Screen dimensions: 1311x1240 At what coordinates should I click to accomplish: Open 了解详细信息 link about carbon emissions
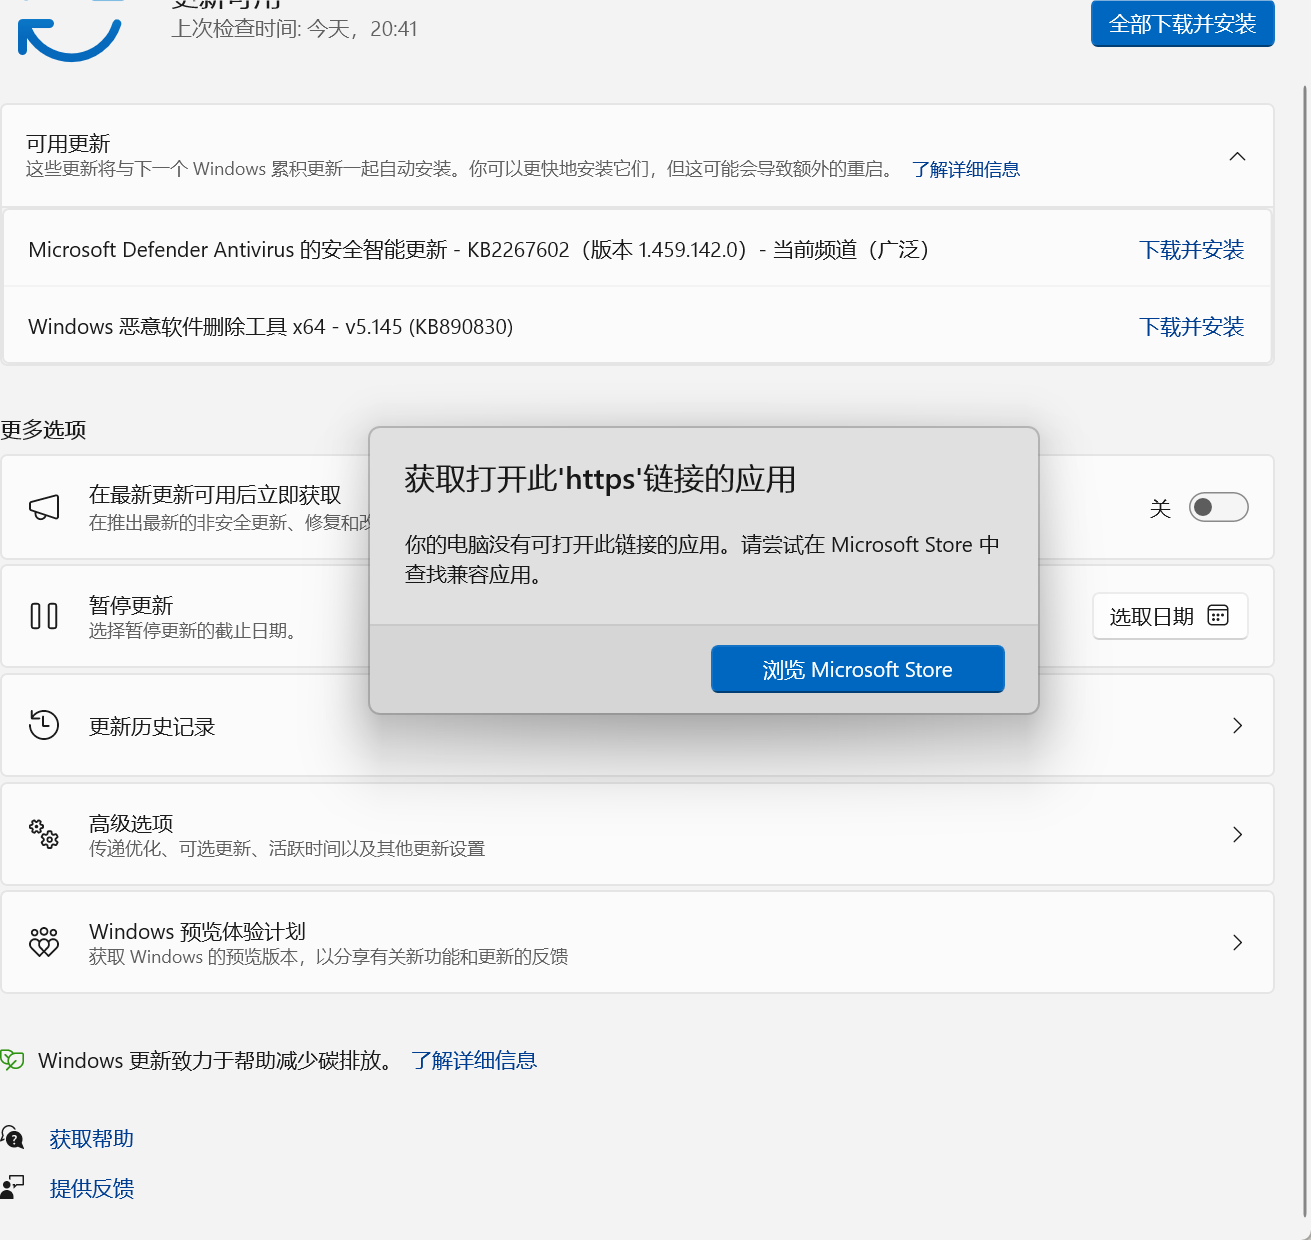coord(474,1060)
